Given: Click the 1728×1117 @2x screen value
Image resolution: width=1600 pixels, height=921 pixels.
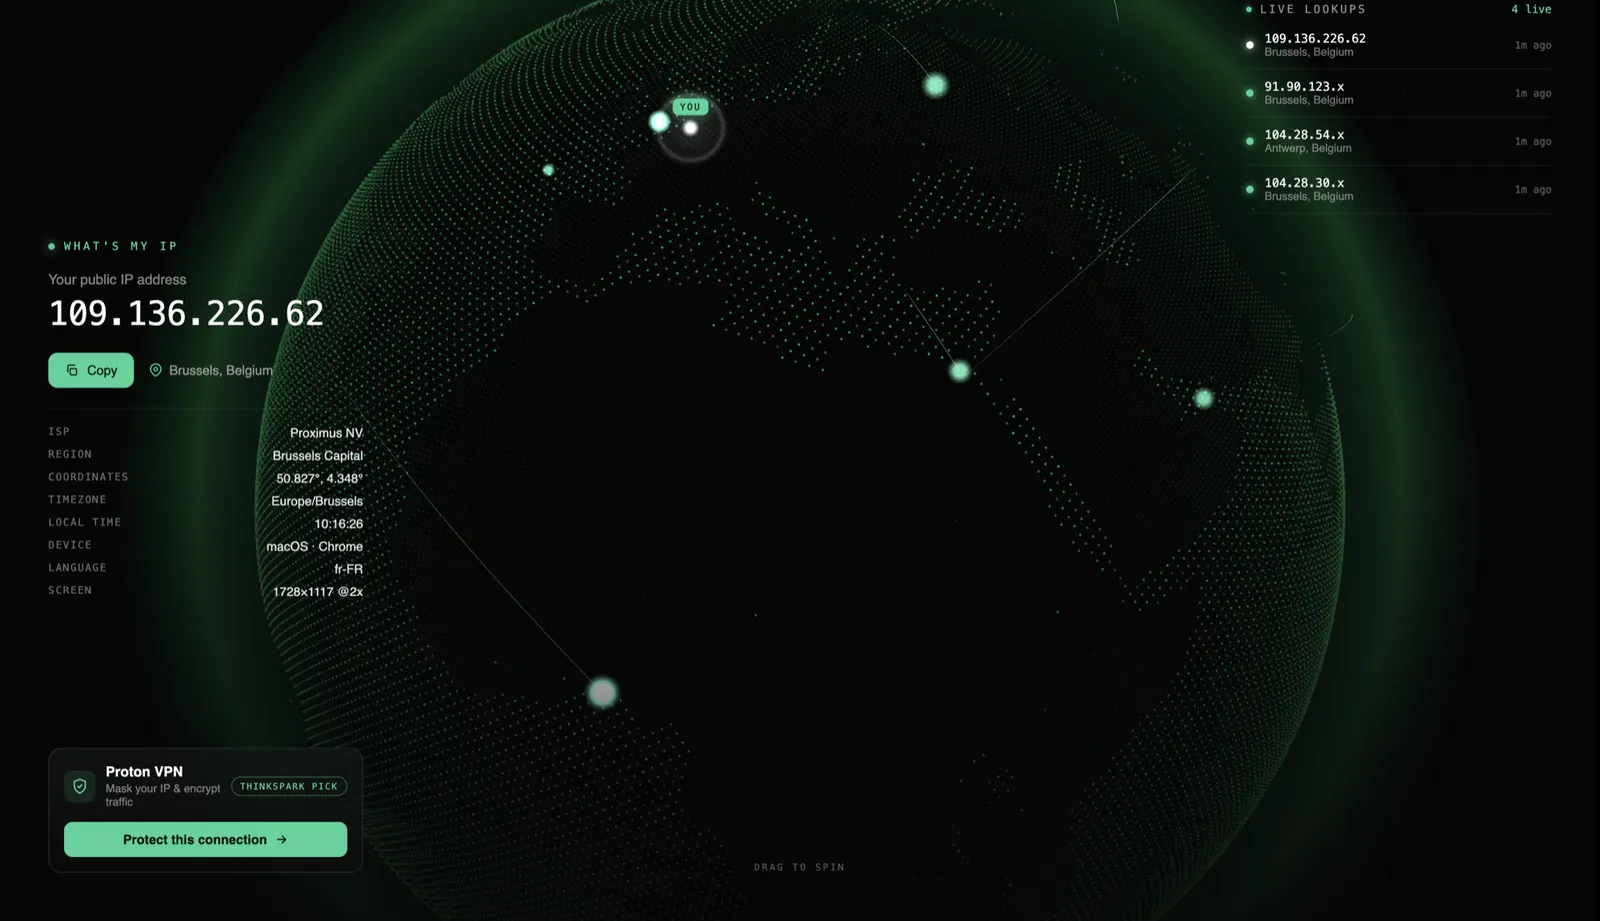Looking at the screenshot, I should 318,592.
